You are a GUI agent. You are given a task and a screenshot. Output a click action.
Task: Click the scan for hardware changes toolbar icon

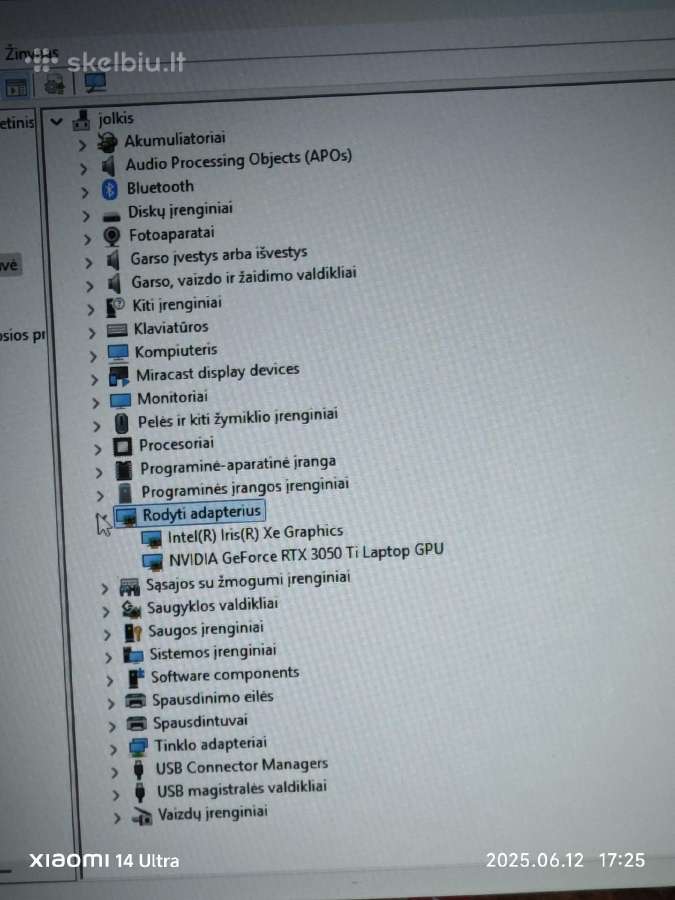pos(94,83)
